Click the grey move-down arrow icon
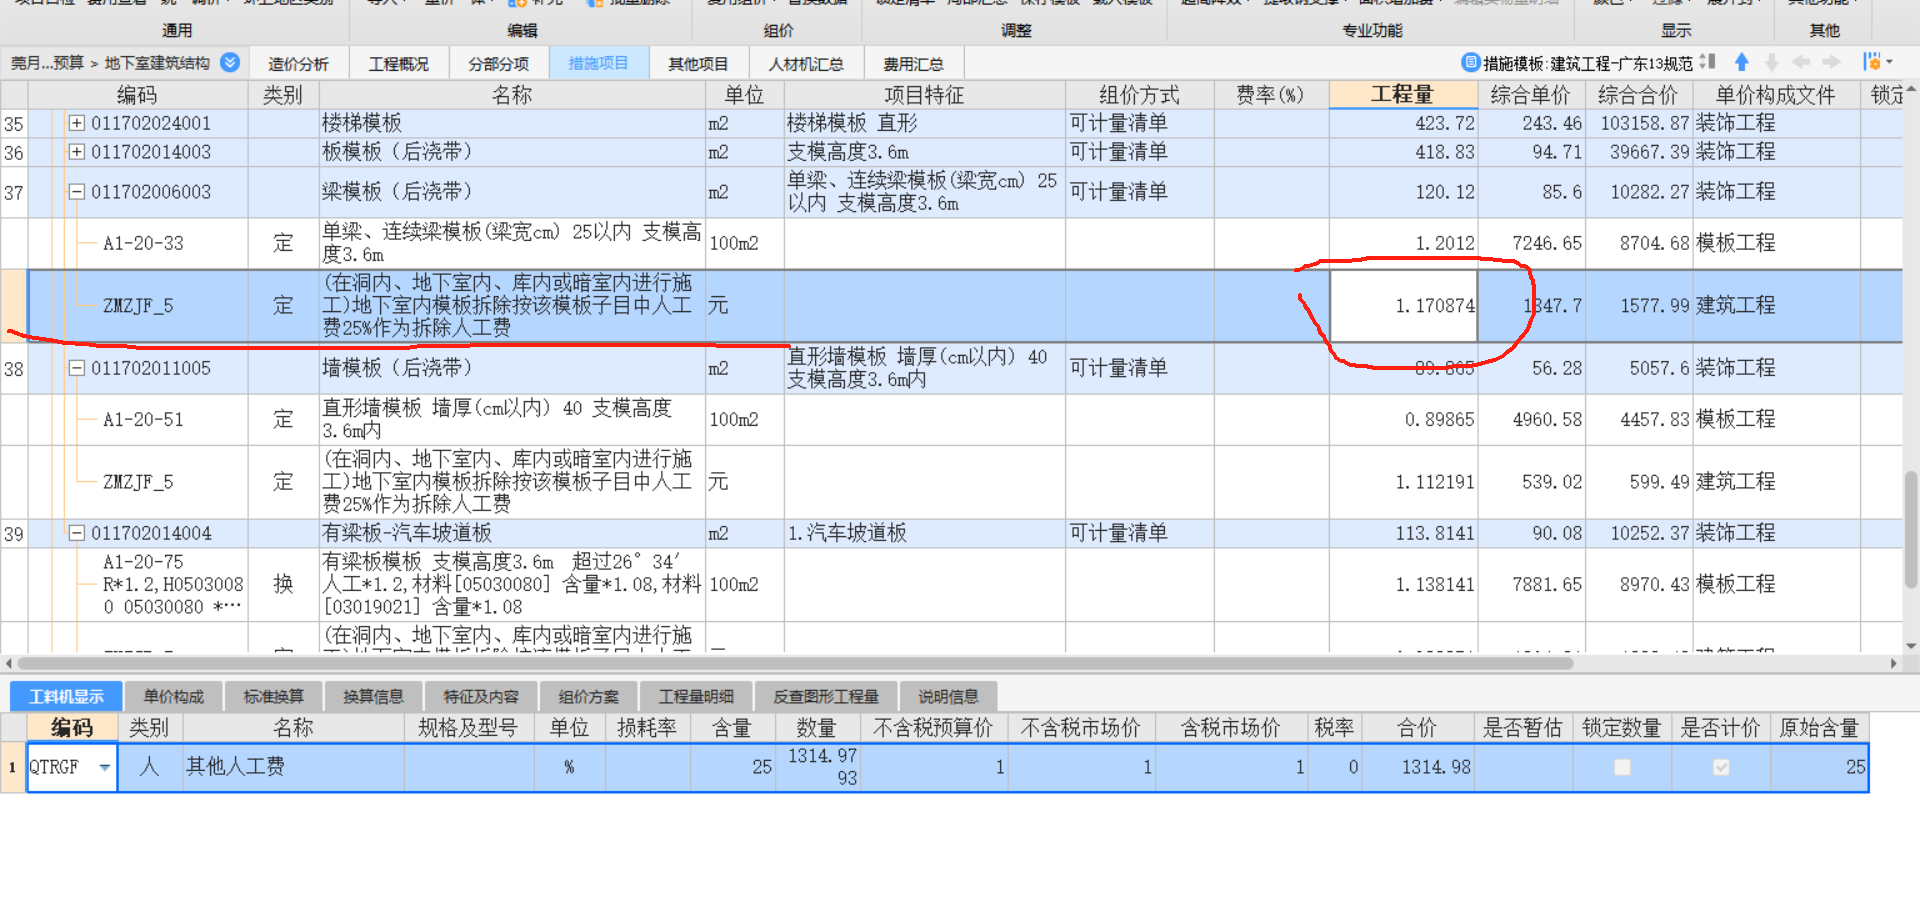 point(1772,62)
